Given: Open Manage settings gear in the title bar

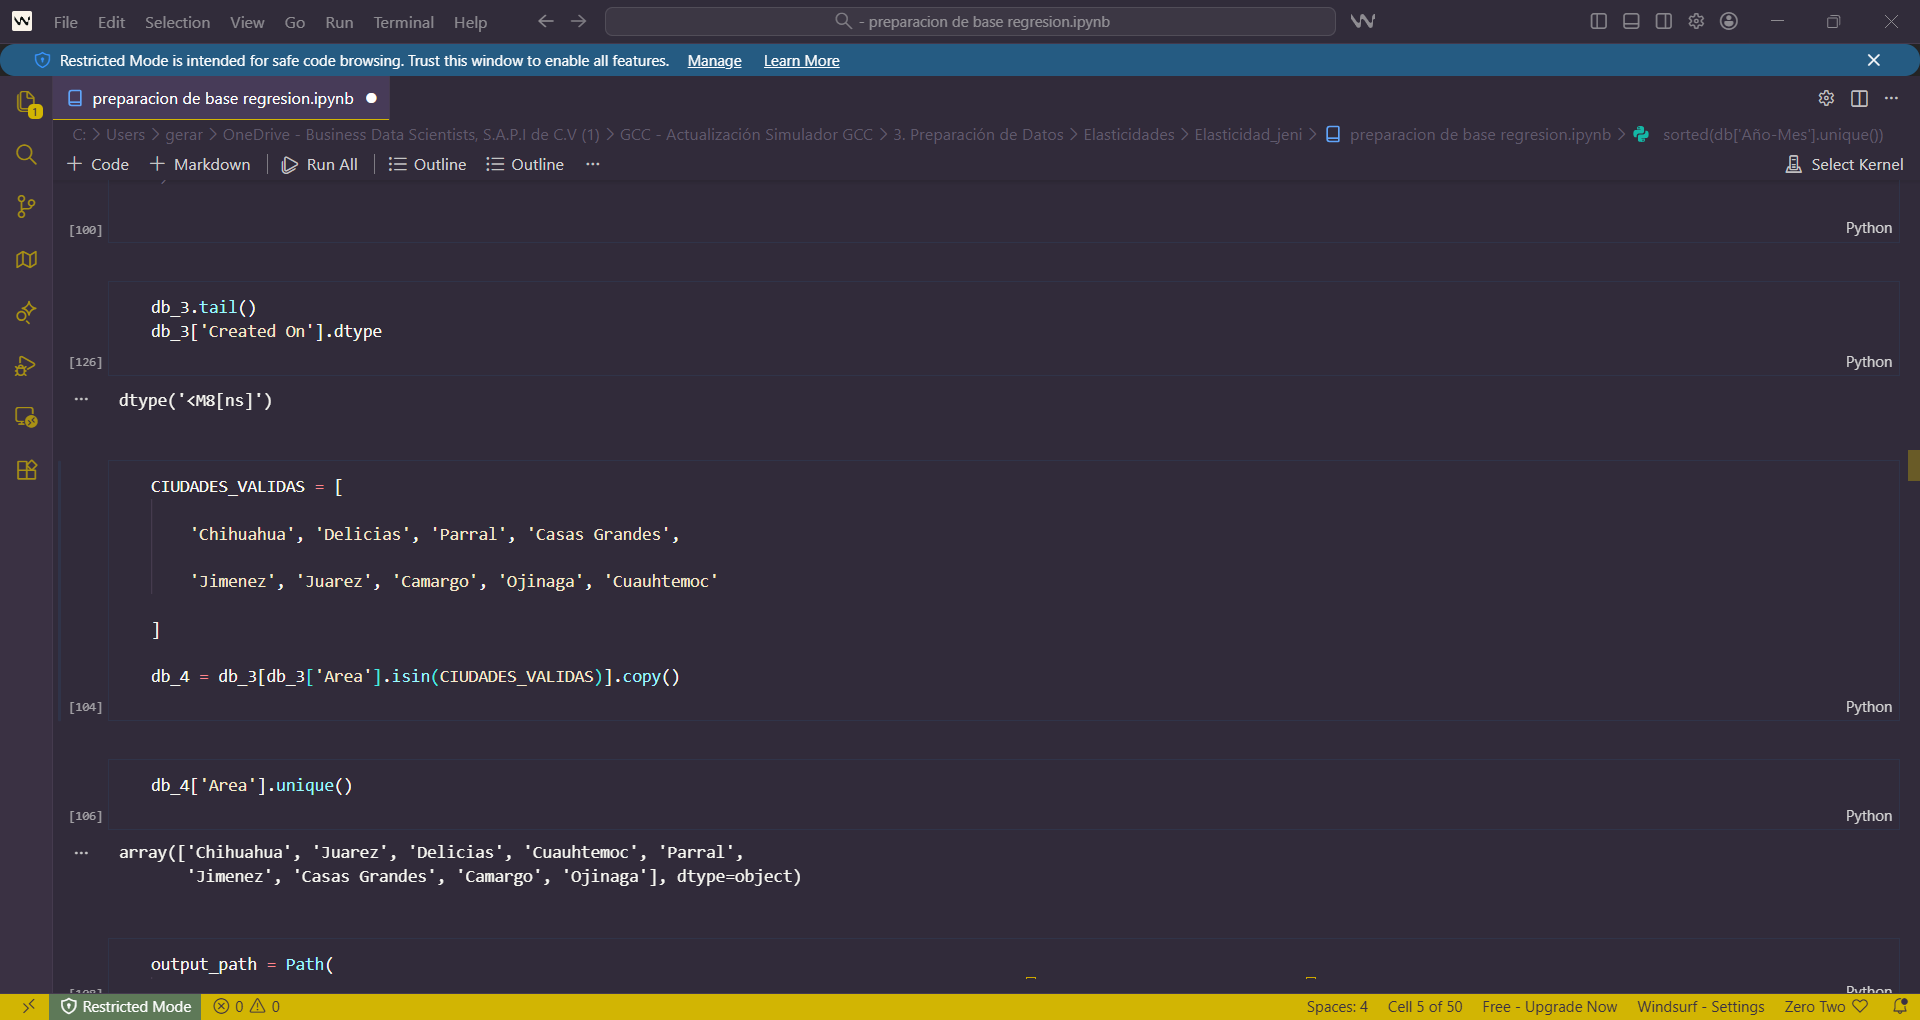Looking at the screenshot, I should tap(1696, 21).
